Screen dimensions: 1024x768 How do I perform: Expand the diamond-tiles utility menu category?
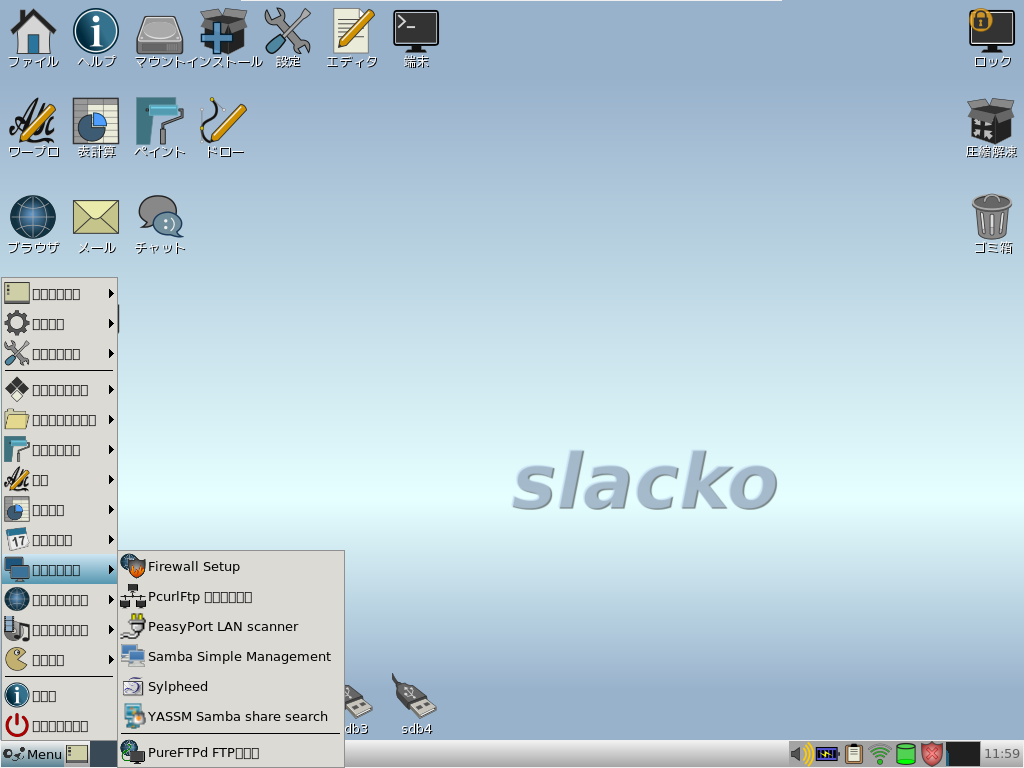[x=59, y=390]
